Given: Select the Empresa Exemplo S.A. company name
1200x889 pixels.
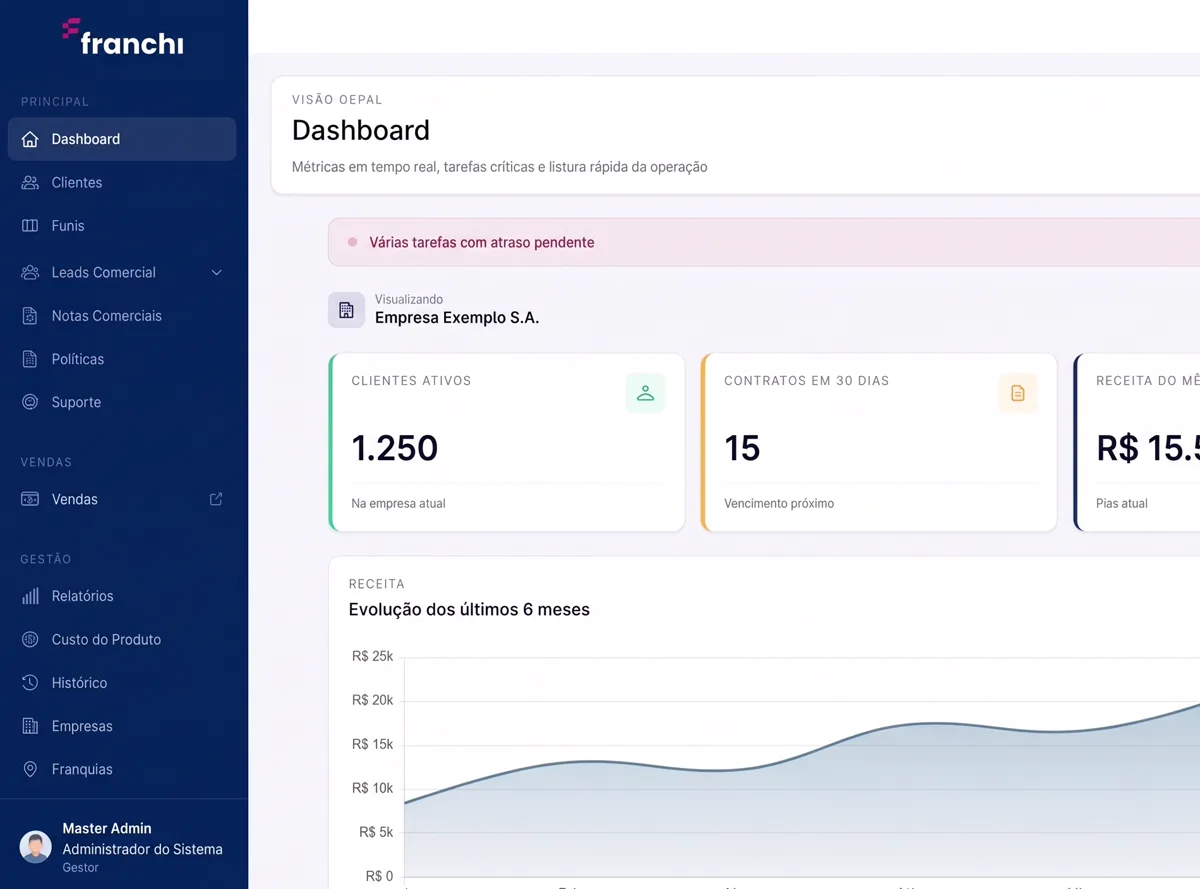Looking at the screenshot, I should point(457,318).
